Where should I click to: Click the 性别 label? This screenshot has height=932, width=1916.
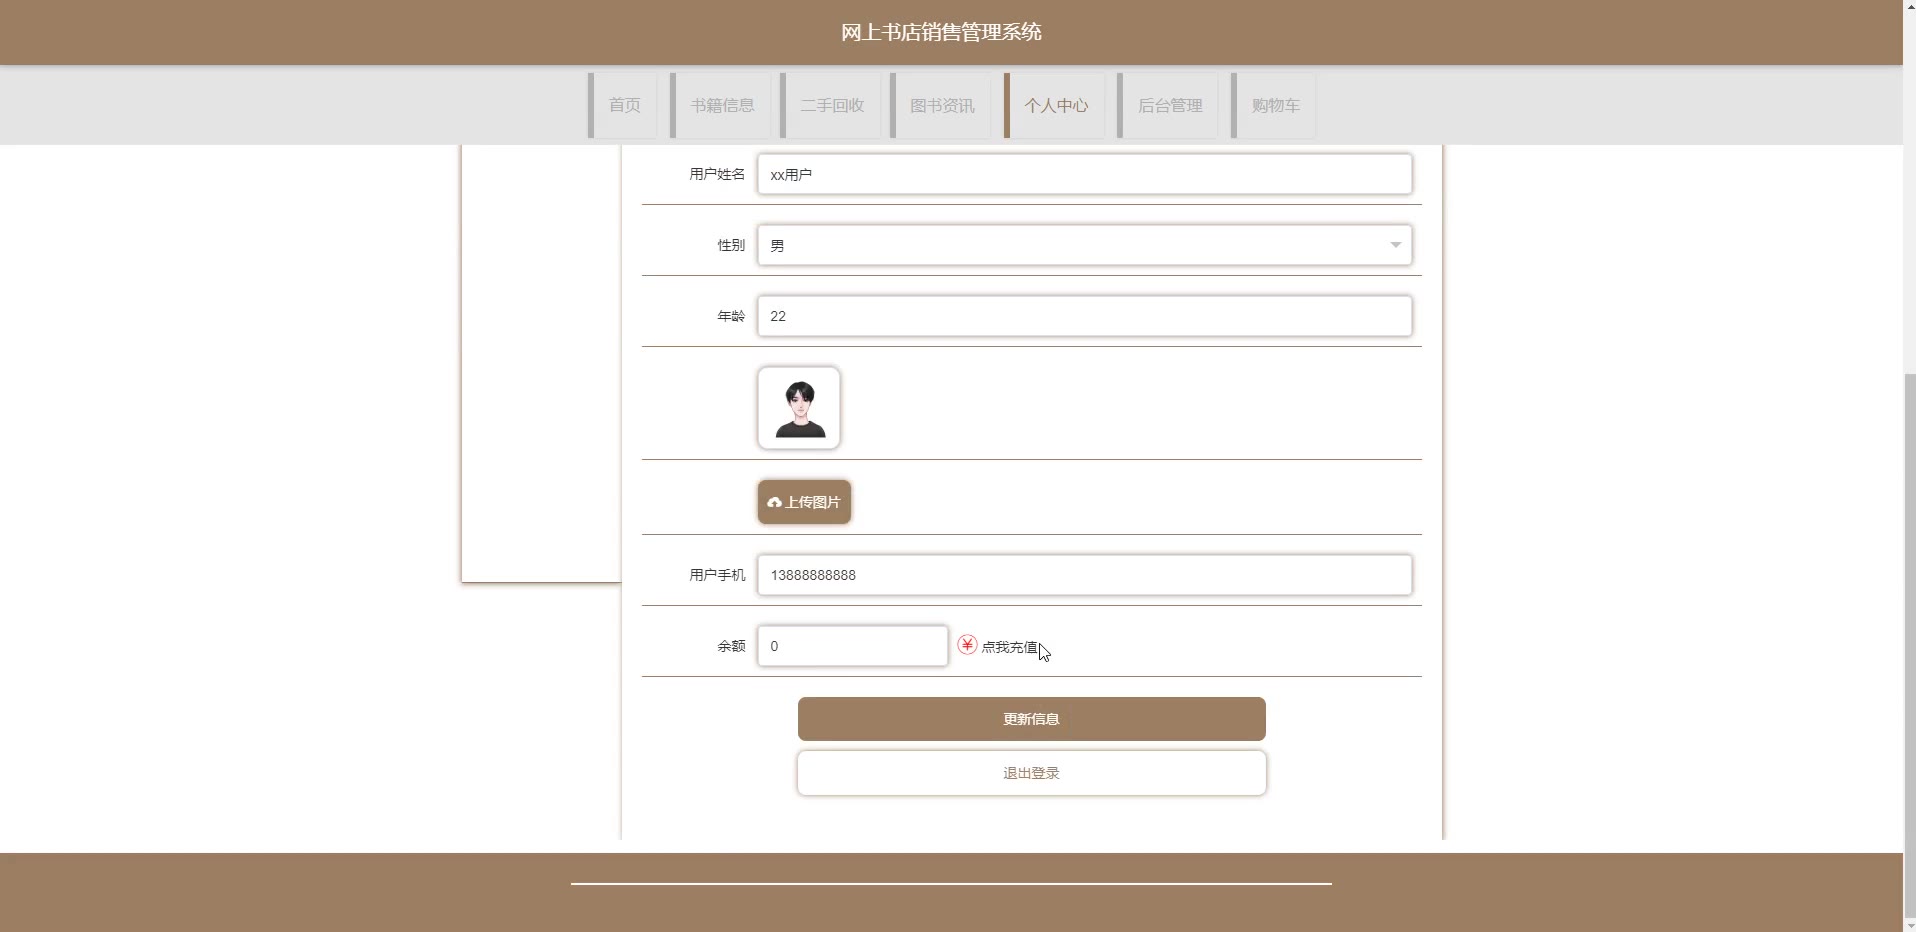pos(731,245)
